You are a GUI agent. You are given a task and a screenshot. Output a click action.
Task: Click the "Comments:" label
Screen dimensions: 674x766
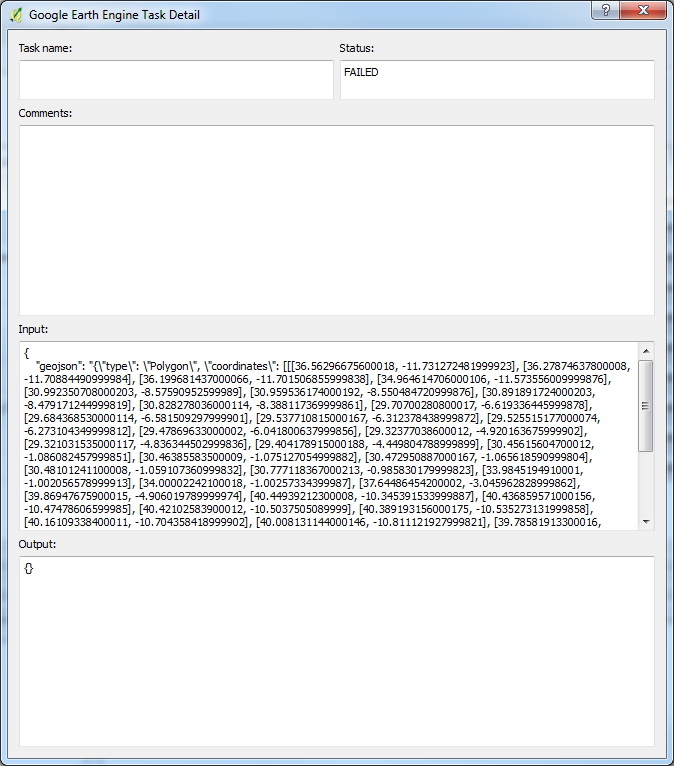[x=45, y=113]
